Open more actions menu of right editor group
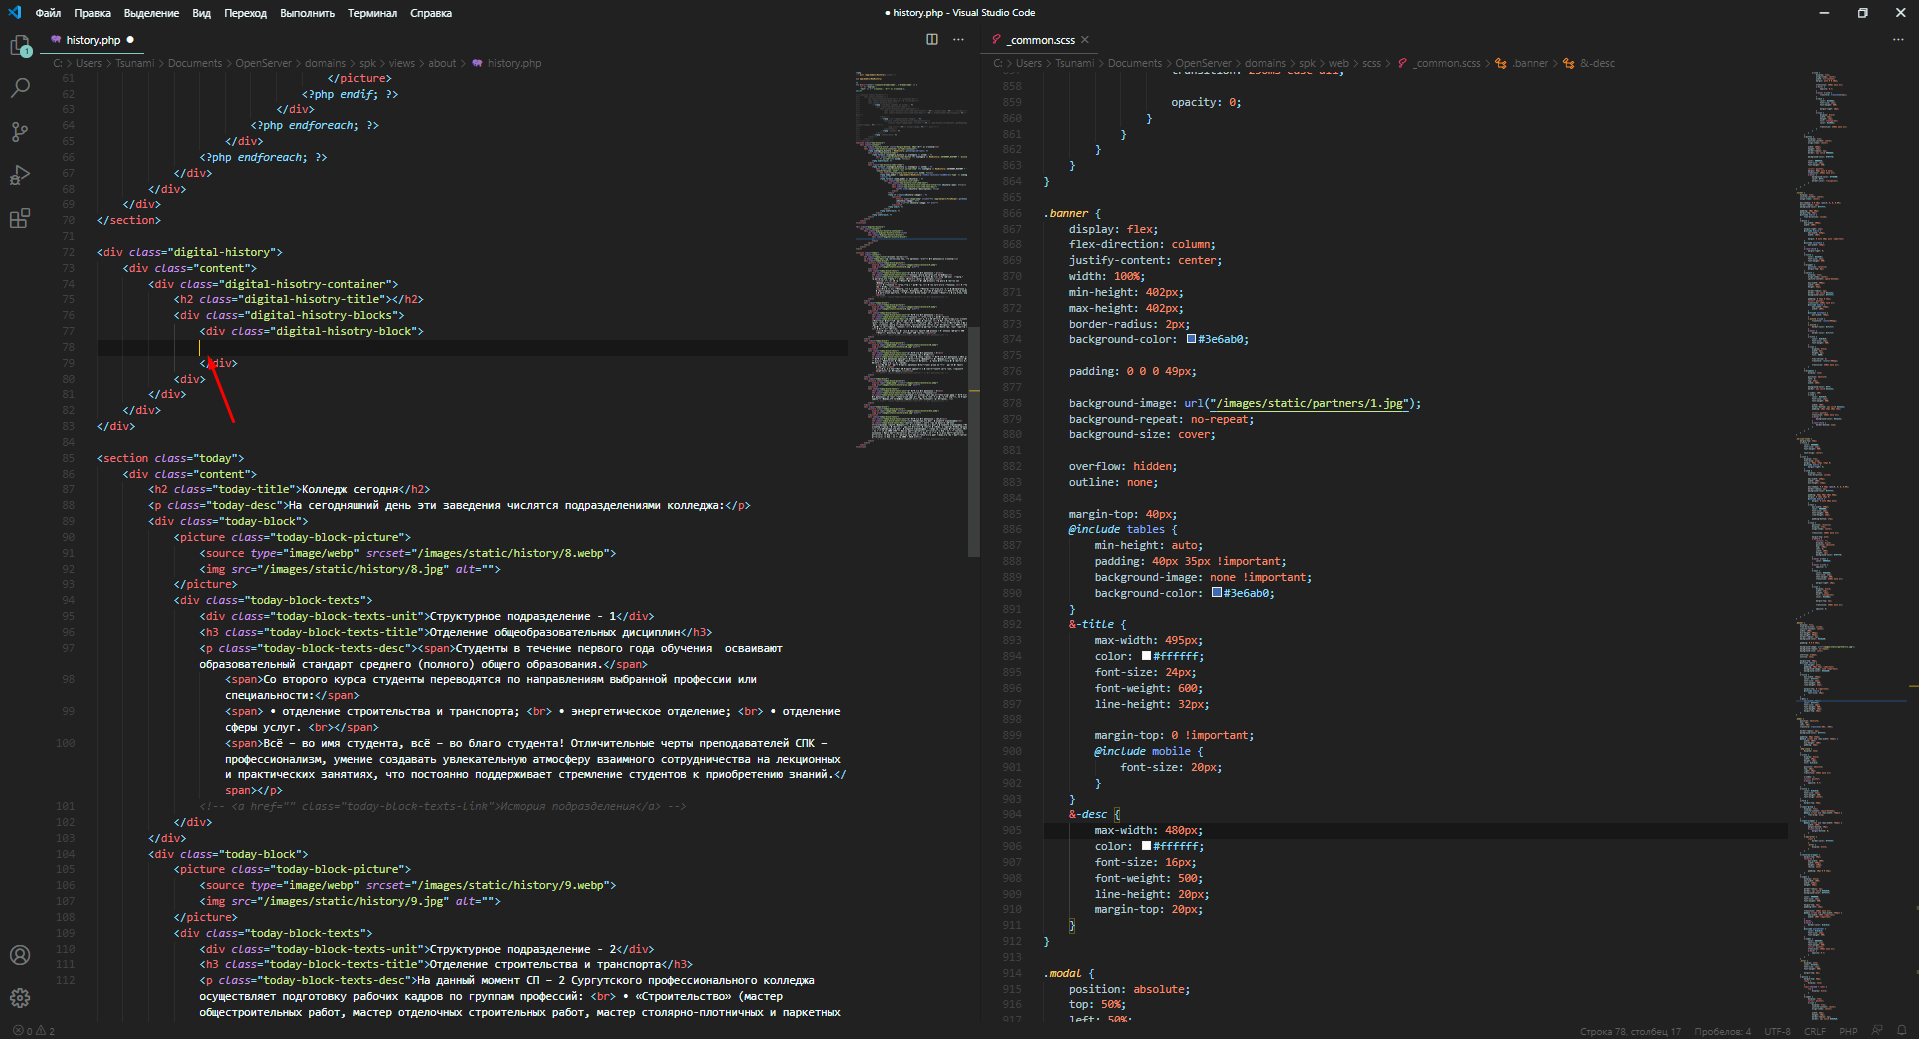Image resolution: width=1919 pixels, height=1039 pixels. [1898, 39]
